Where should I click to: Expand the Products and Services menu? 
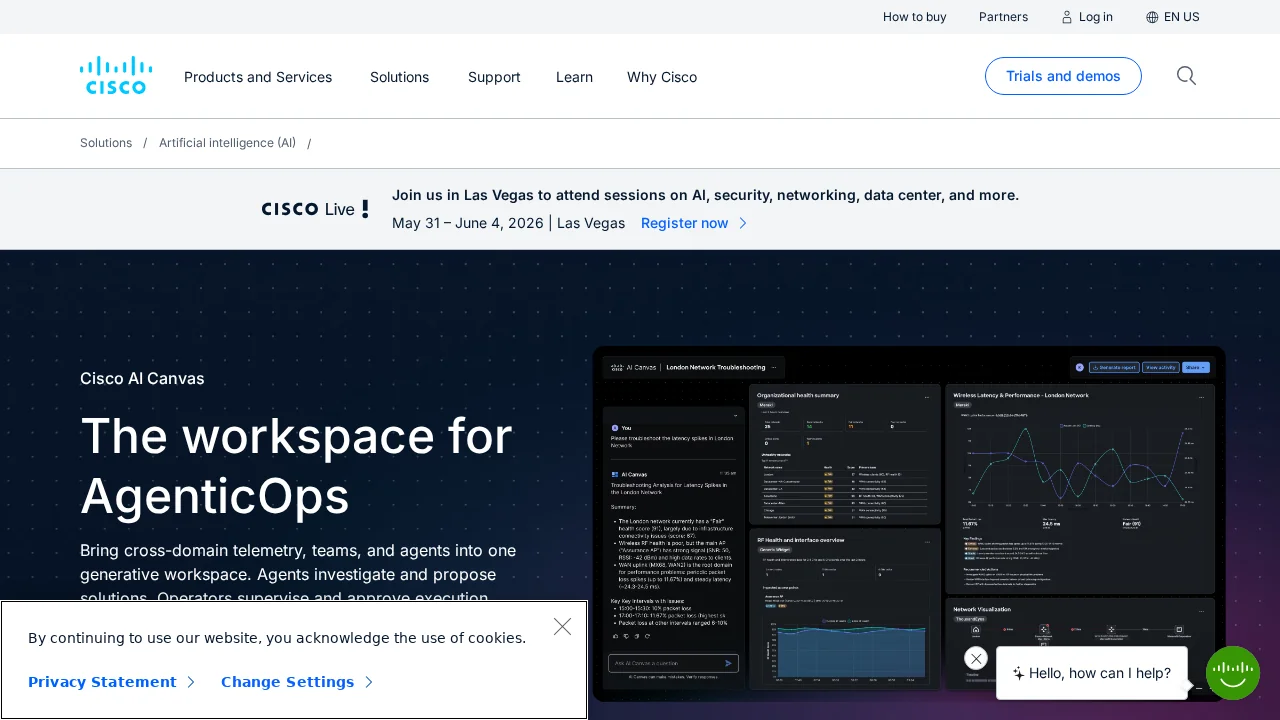pos(258,77)
